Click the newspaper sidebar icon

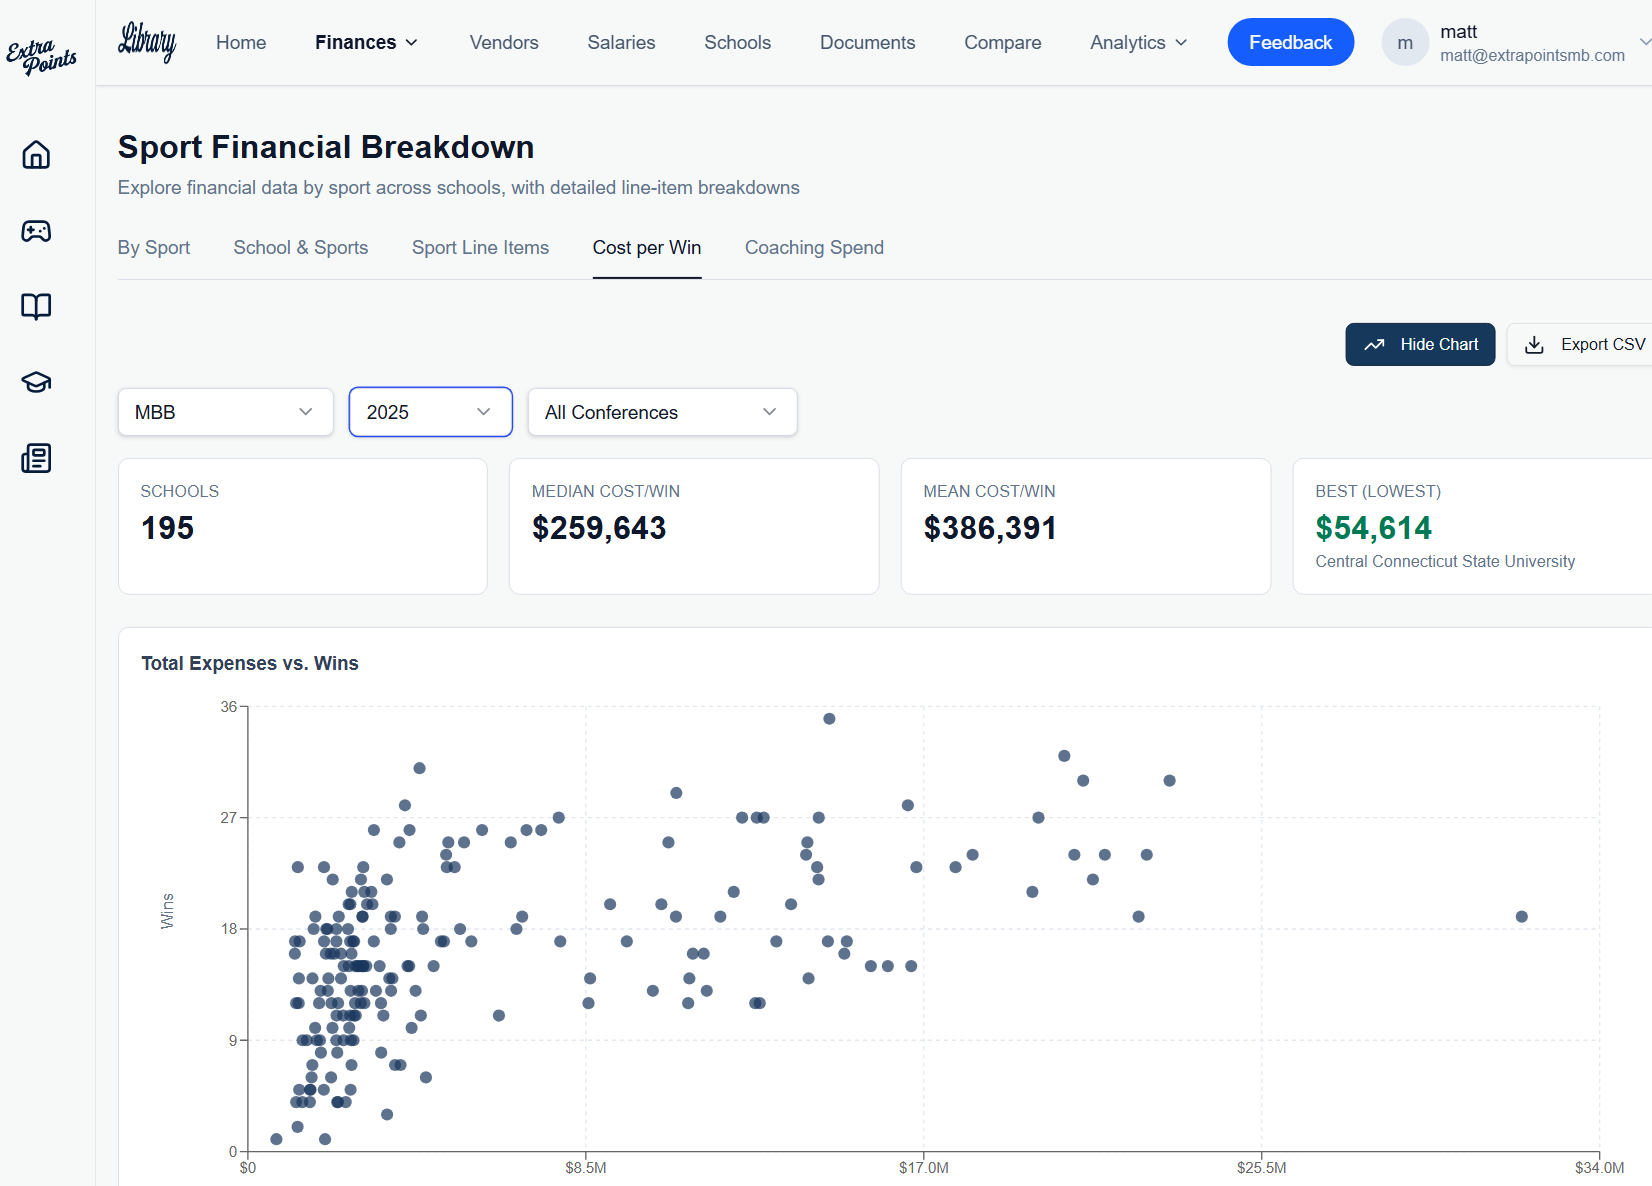[36, 458]
